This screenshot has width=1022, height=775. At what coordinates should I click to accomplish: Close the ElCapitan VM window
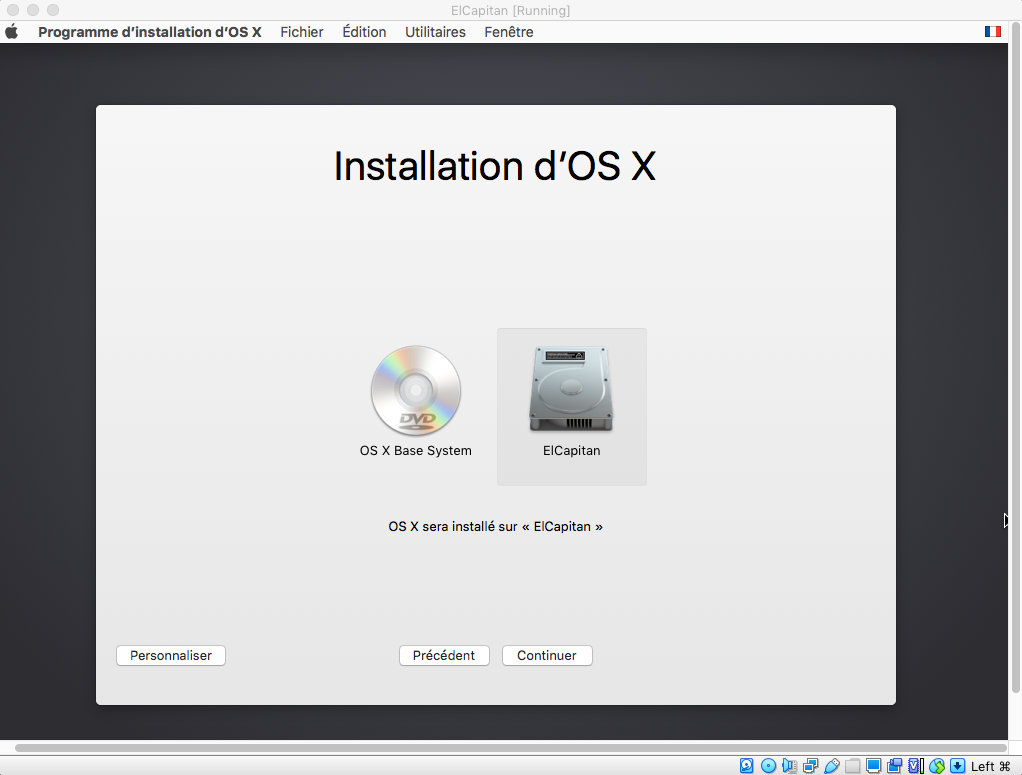[12, 10]
